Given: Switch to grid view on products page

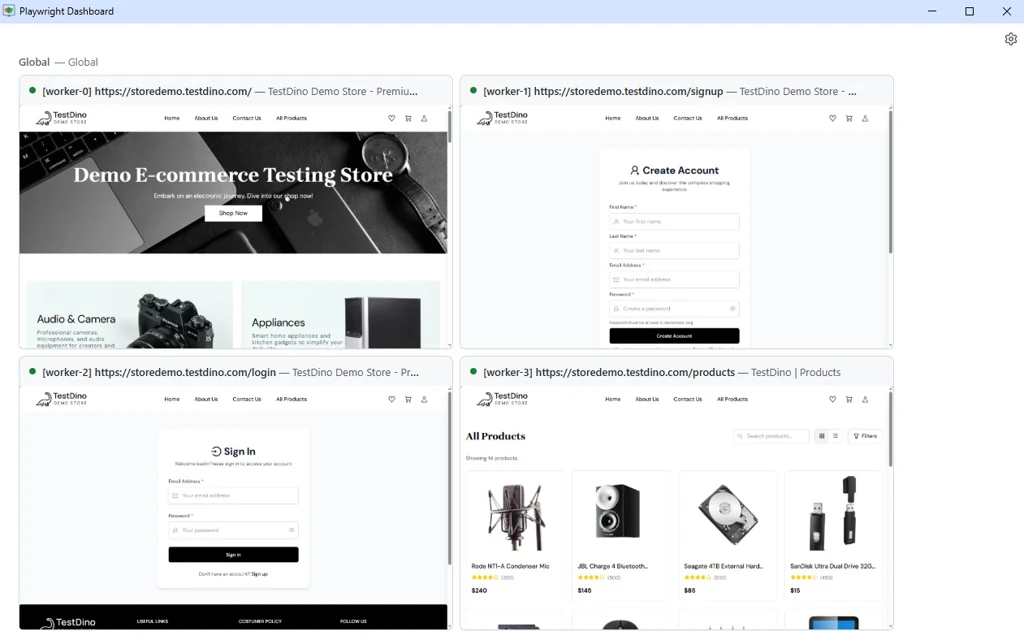Looking at the screenshot, I should [822, 436].
